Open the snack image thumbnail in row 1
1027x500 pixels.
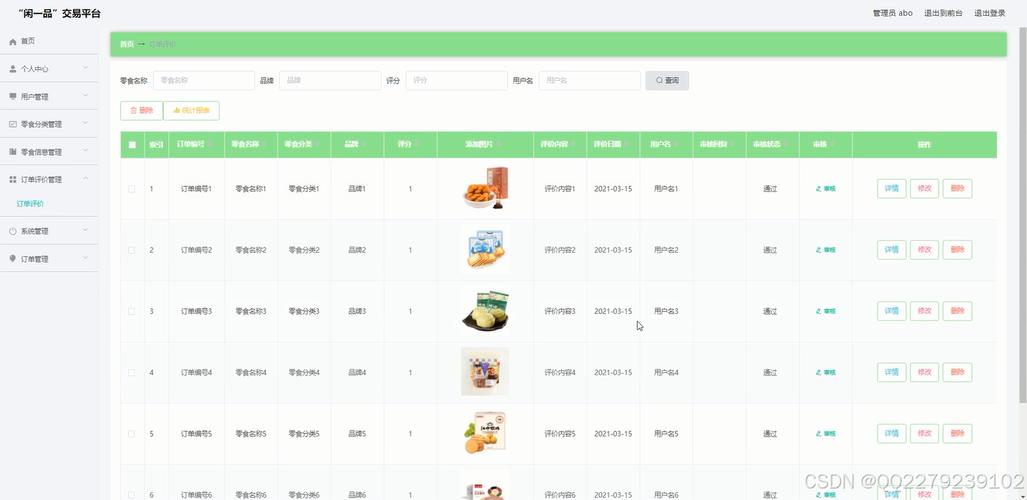pyautogui.click(x=485, y=188)
